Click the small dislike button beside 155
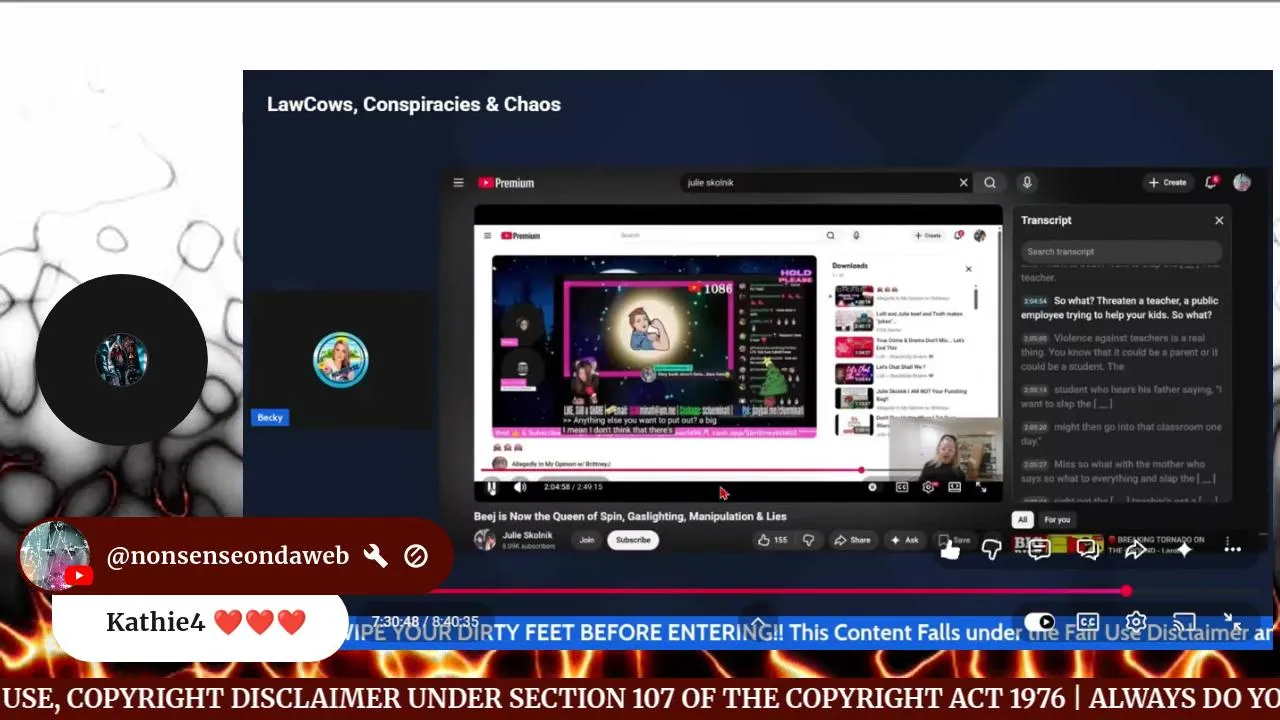The width and height of the screenshot is (1280, 720). tap(808, 540)
